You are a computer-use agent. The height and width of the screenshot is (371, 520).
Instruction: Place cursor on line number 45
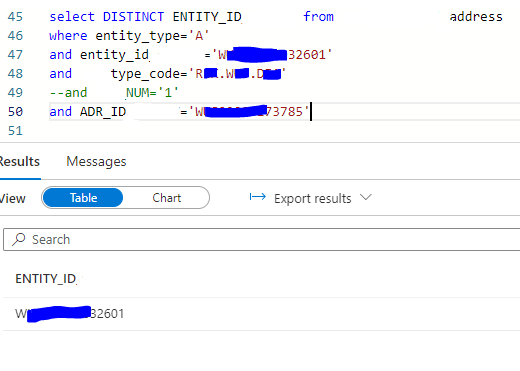tap(15, 17)
